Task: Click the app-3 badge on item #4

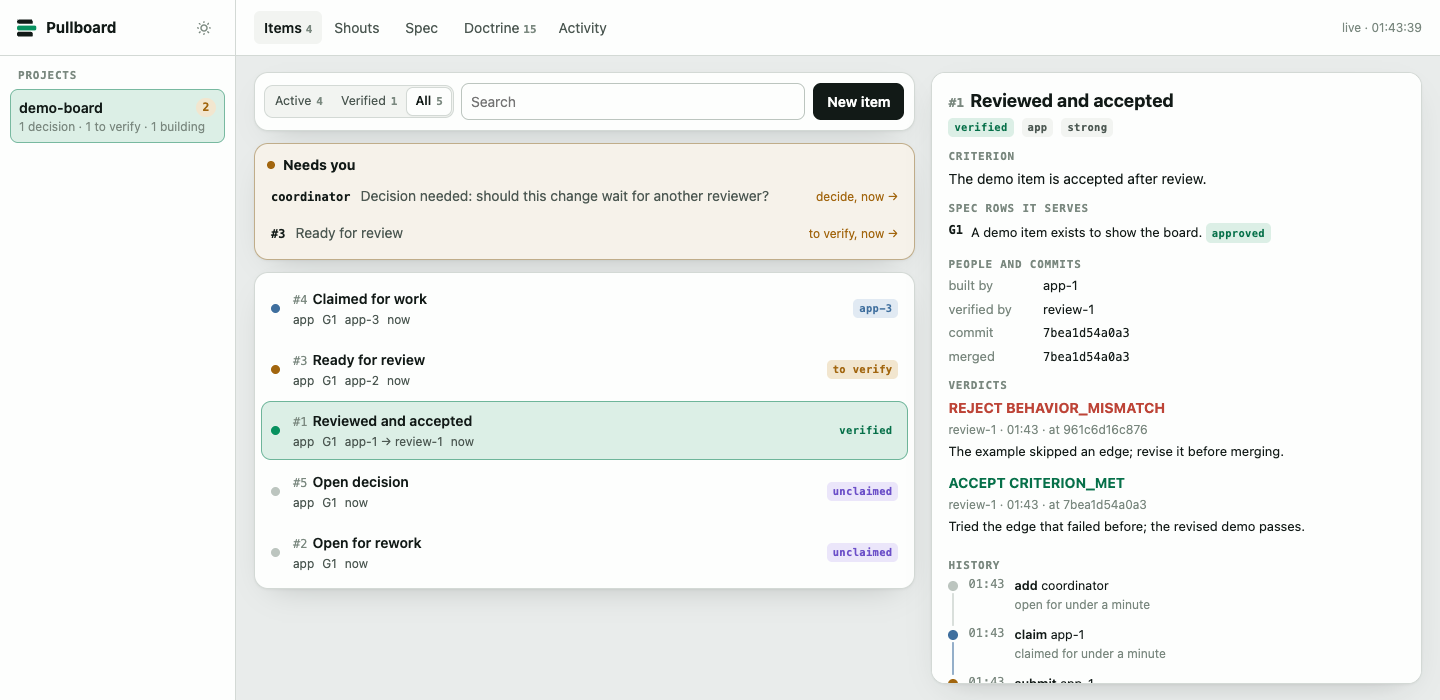Action: 875,309
